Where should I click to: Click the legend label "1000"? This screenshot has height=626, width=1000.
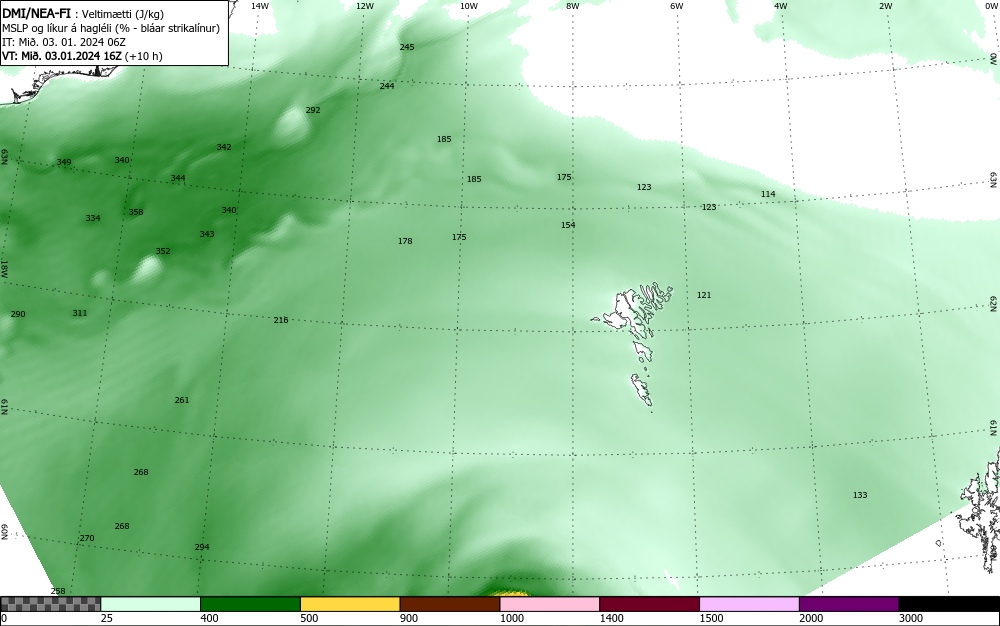511,618
